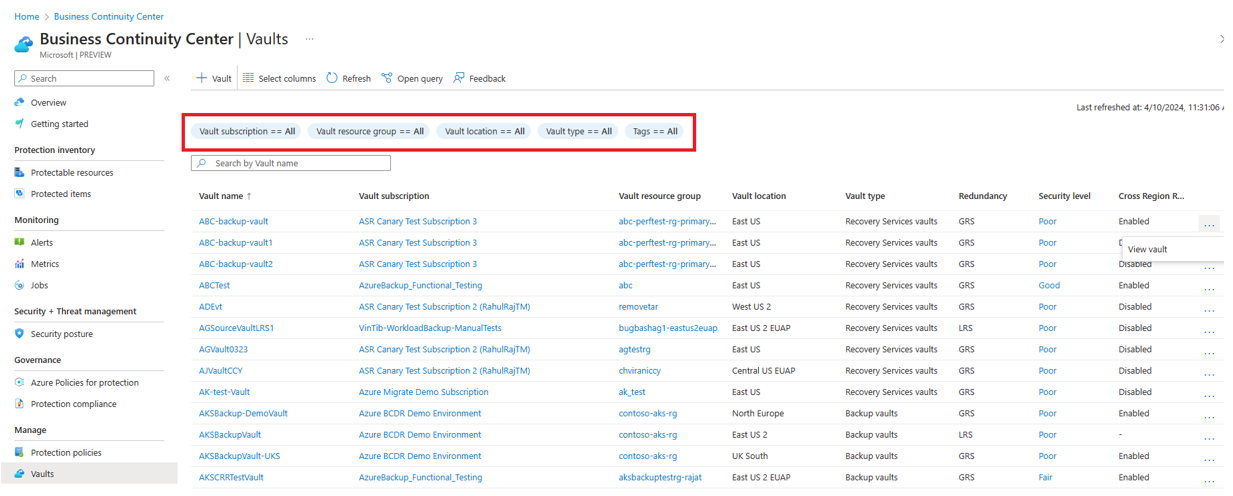Viewport: 1233px width, 496px height.
Task: Select the UK South location cell
Action: (x=752, y=456)
